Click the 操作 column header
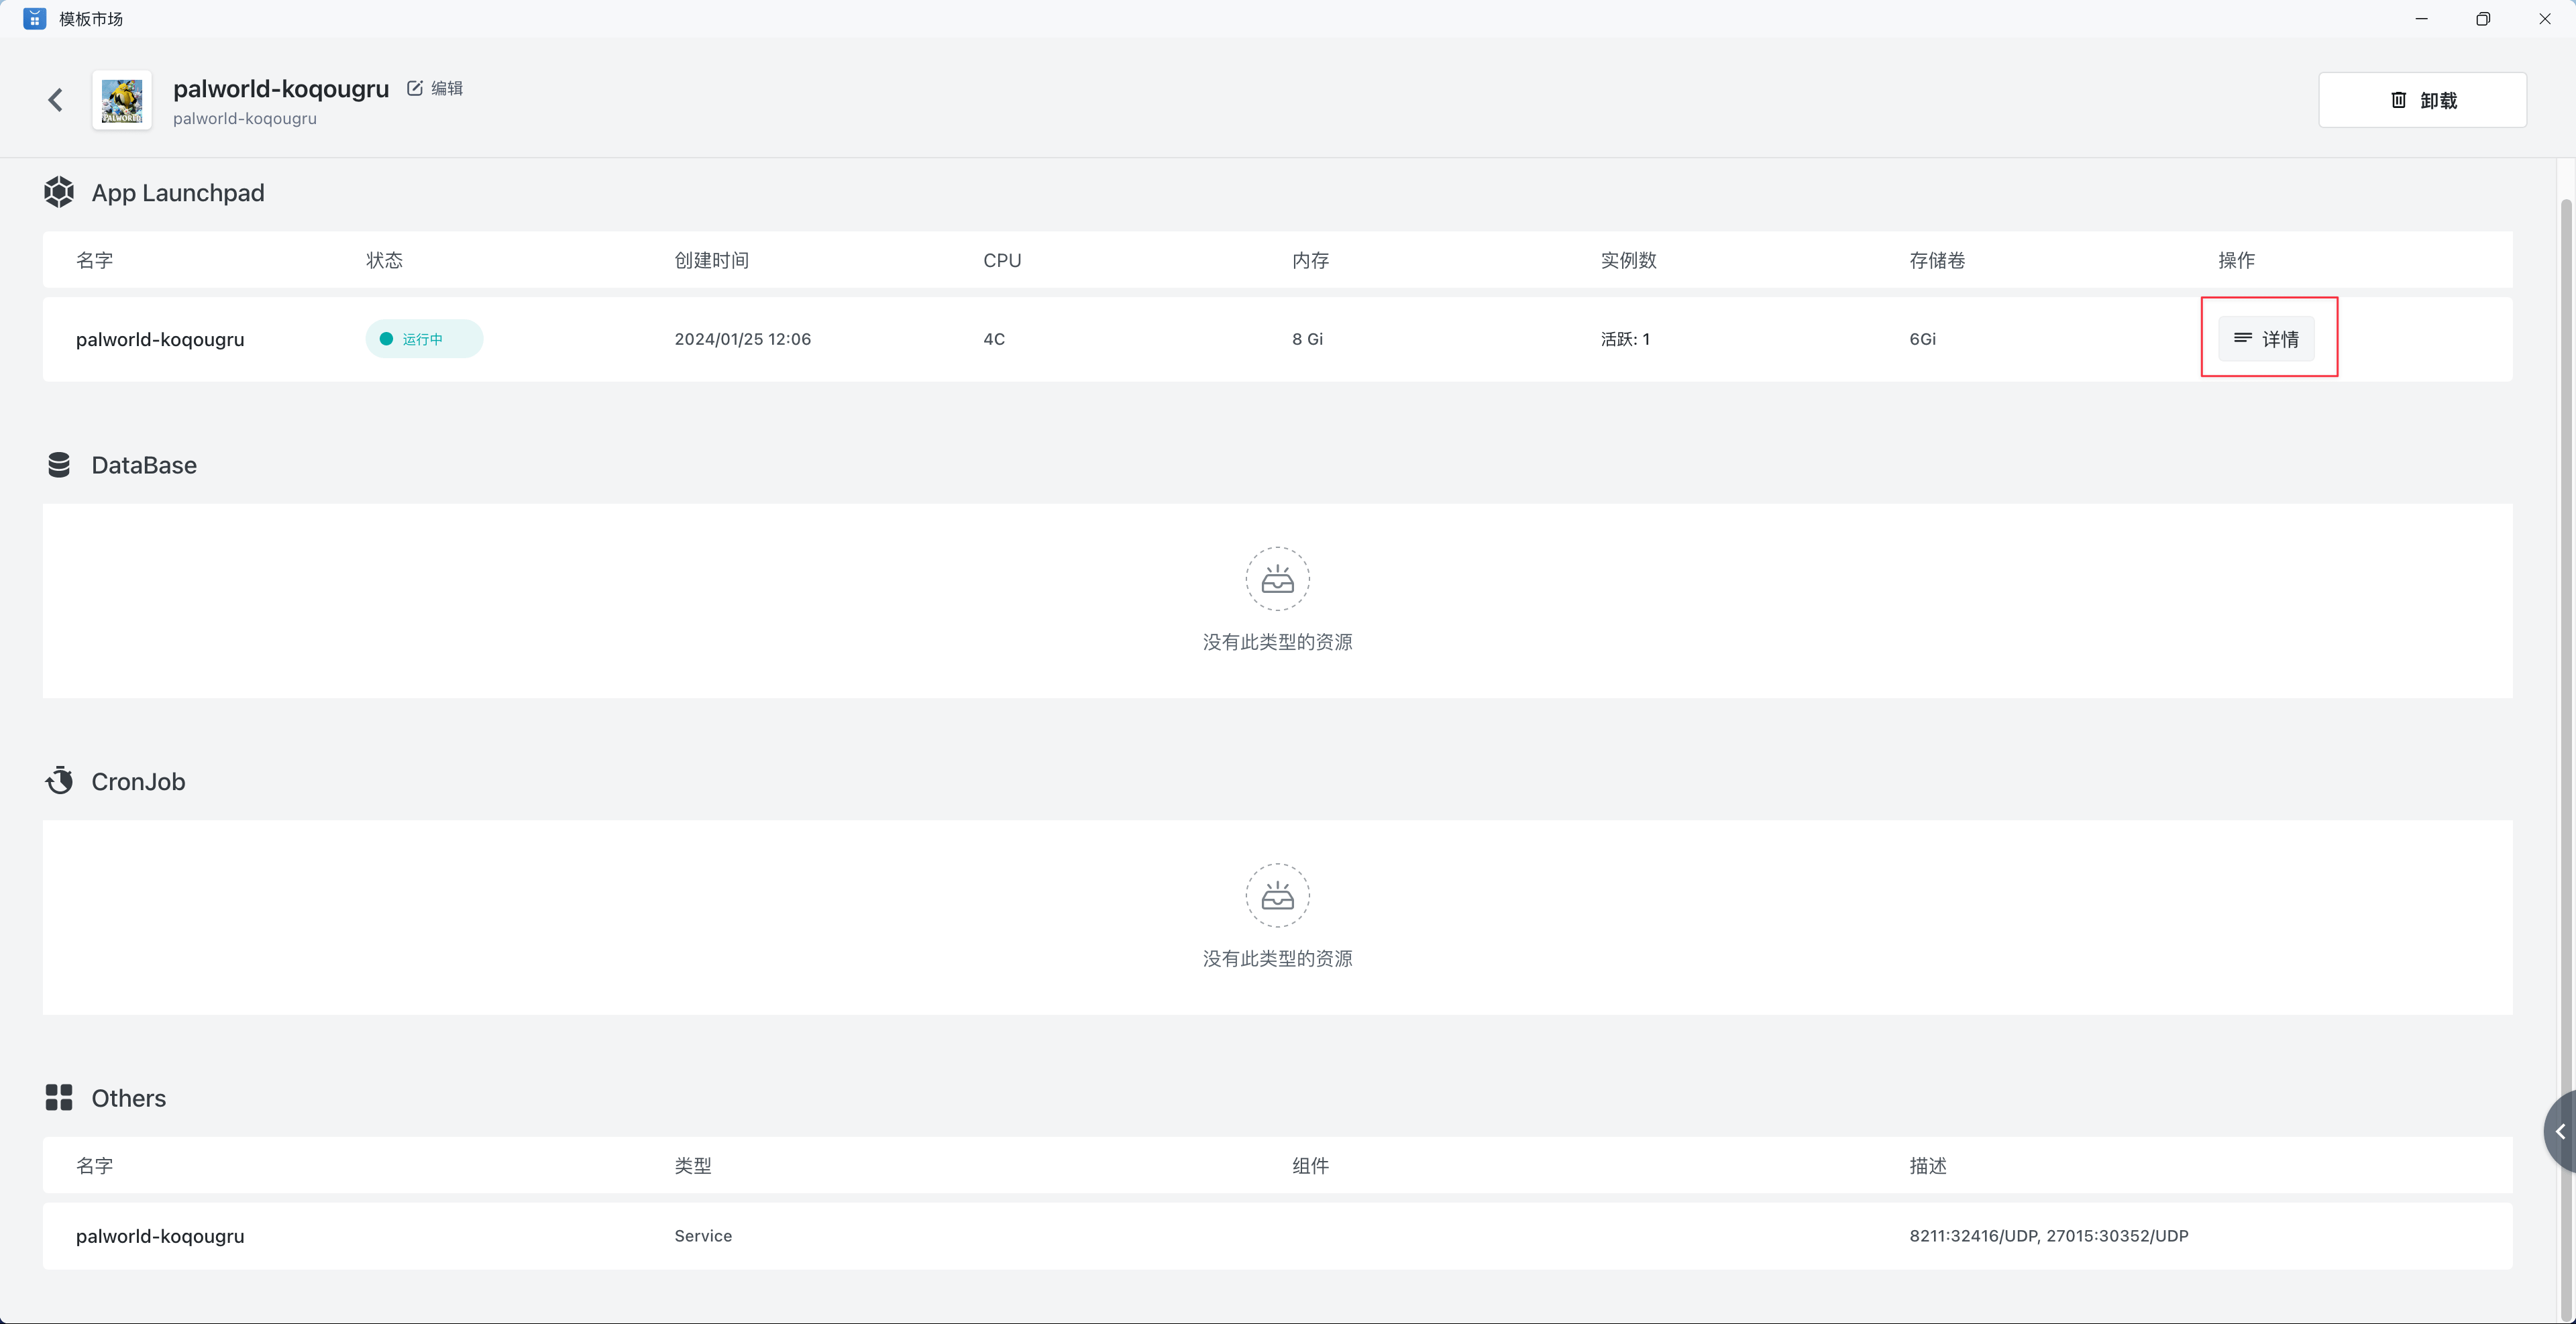The width and height of the screenshot is (2576, 1324). point(2236,260)
